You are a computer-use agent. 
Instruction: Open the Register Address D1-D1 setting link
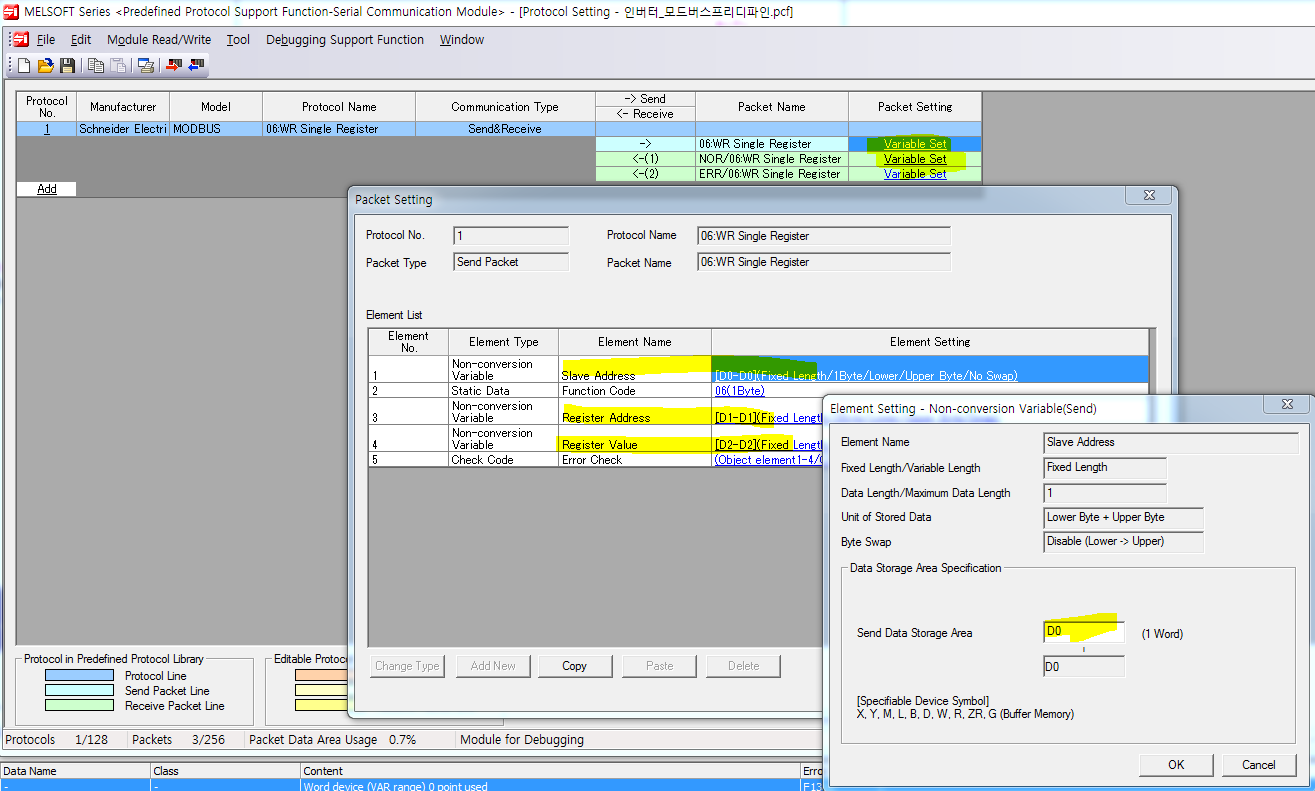pos(768,418)
